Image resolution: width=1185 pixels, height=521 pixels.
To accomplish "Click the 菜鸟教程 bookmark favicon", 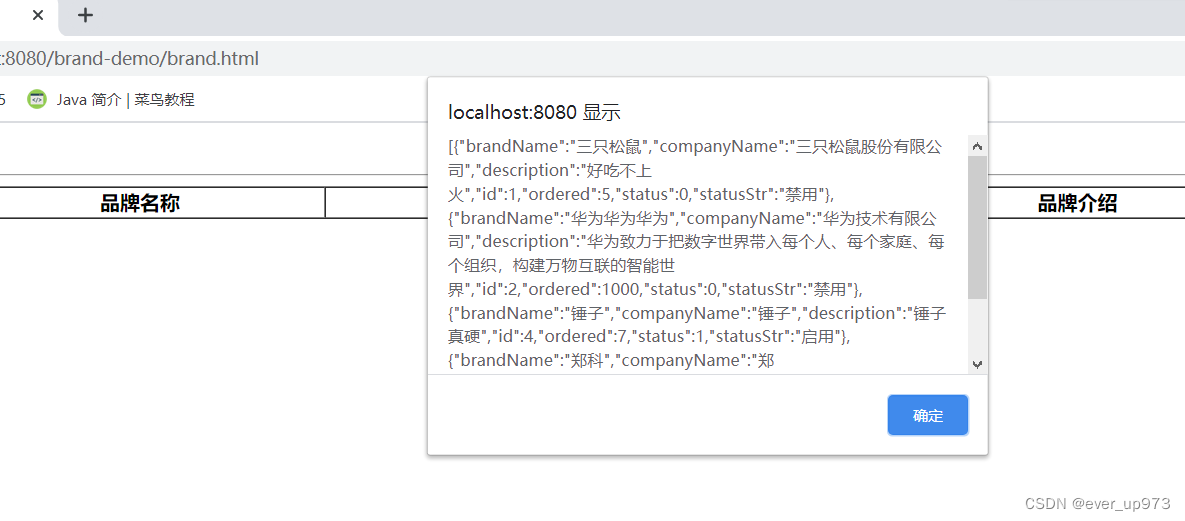I will pyautogui.click(x=36, y=99).
